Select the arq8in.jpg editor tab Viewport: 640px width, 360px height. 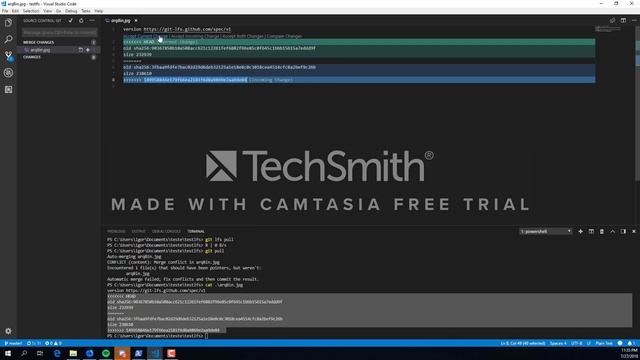coord(121,20)
